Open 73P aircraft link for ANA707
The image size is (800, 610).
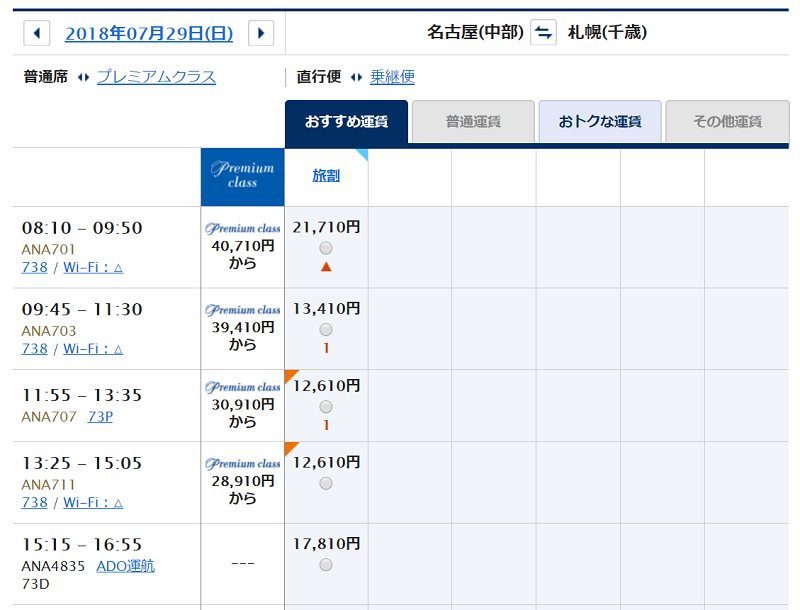click(100, 417)
